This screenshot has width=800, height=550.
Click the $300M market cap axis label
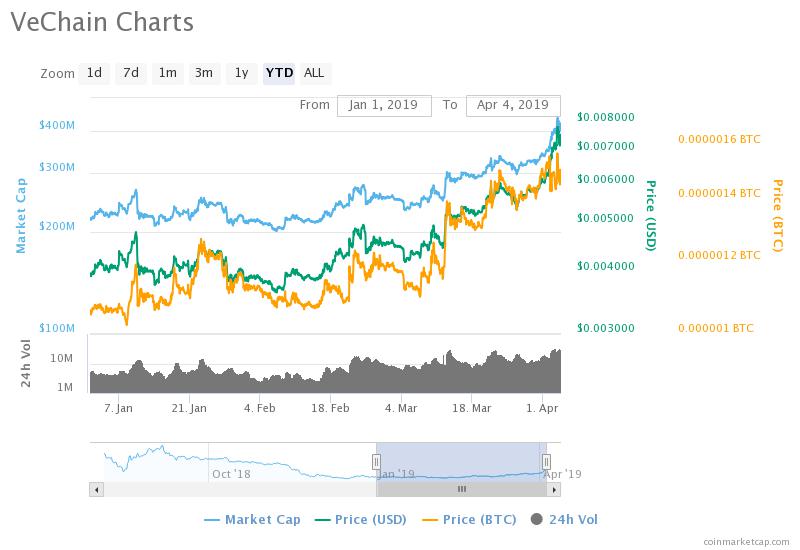pyautogui.click(x=57, y=167)
